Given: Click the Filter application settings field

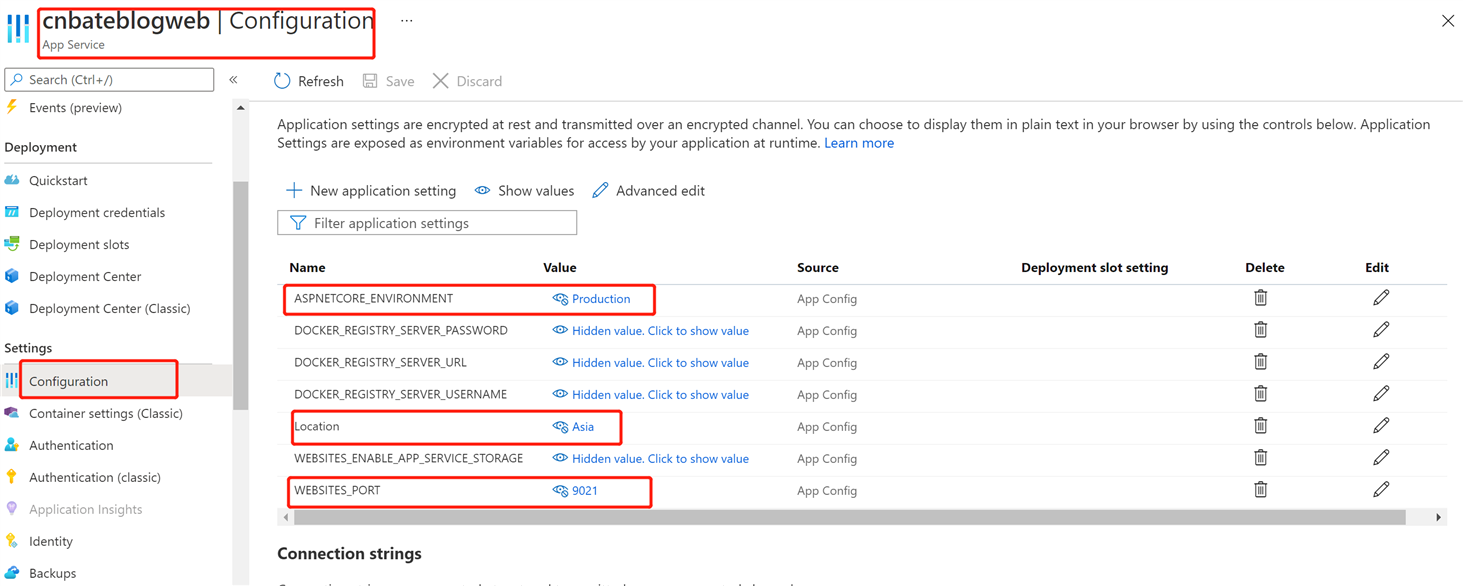Looking at the screenshot, I should point(427,223).
